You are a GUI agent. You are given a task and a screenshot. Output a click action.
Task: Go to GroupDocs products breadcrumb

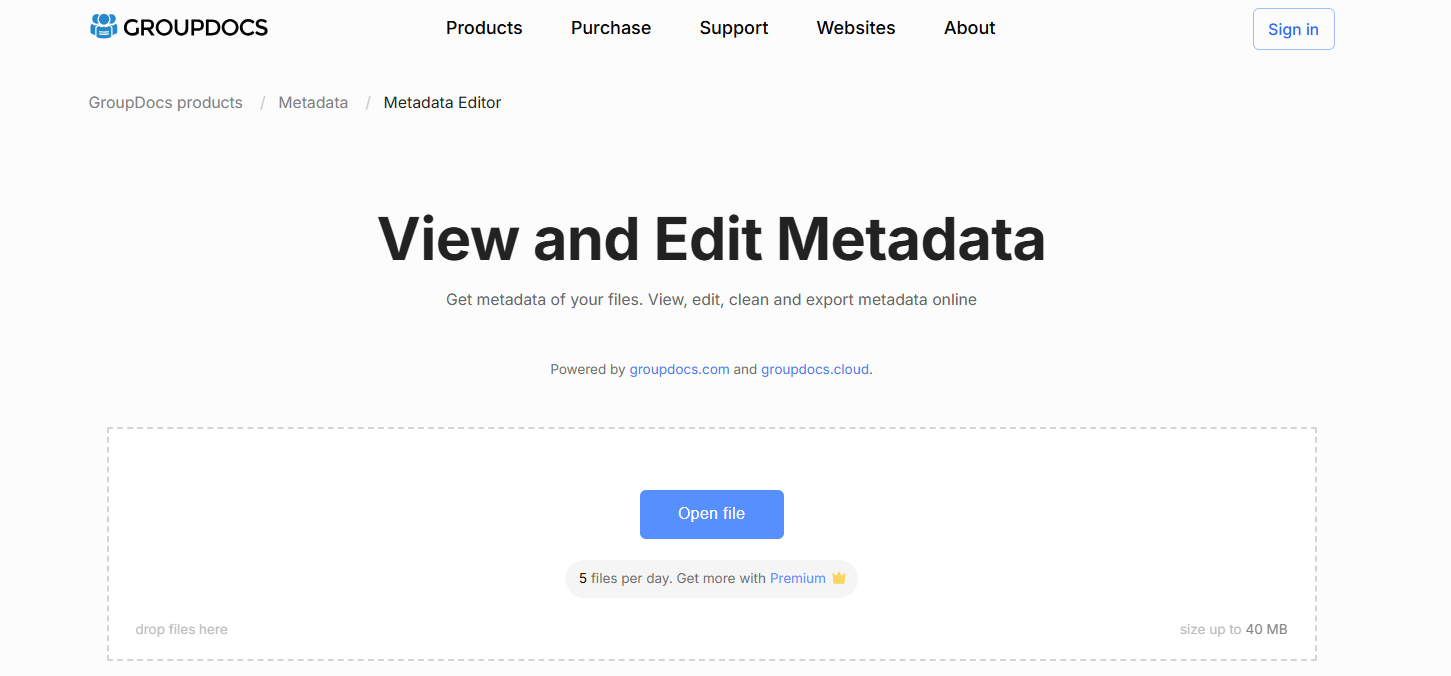coord(166,102)
